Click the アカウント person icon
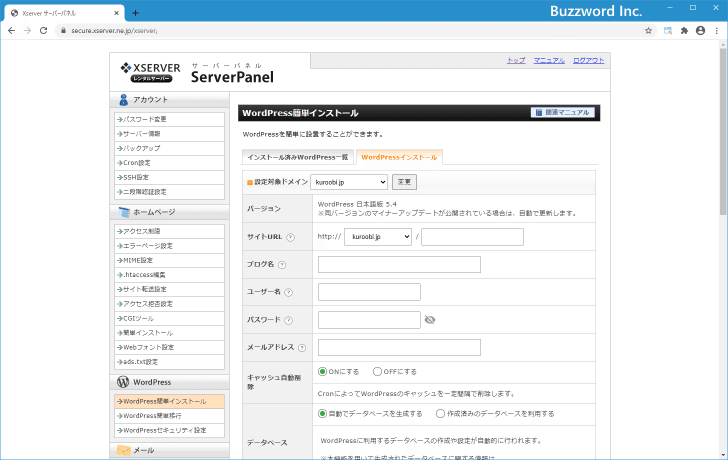Viewport: 728px width, 460px height. (124, 99)
